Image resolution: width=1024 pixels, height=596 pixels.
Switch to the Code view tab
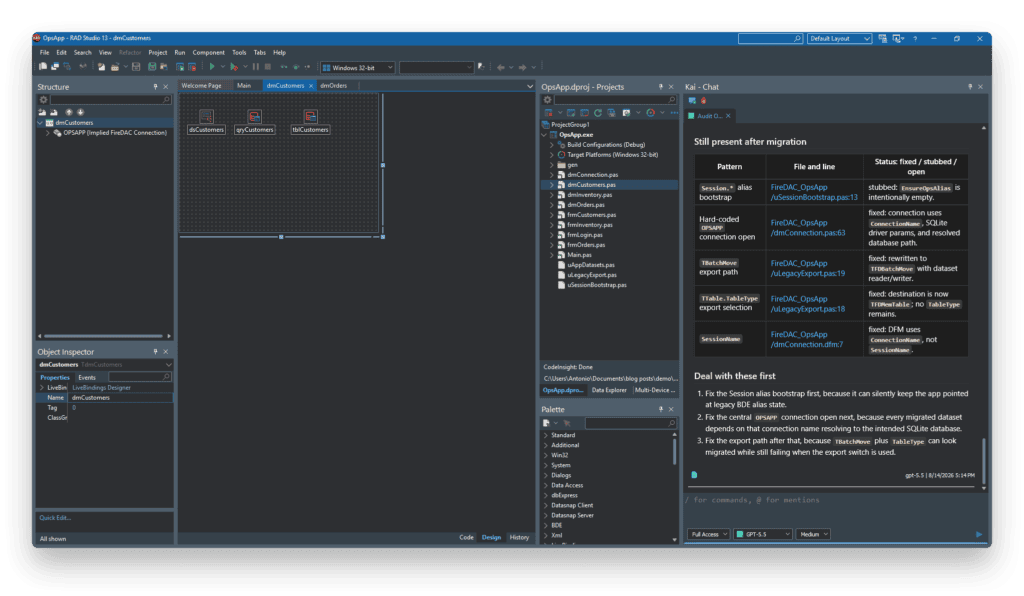pyautogui.click(x=466, y=537)
